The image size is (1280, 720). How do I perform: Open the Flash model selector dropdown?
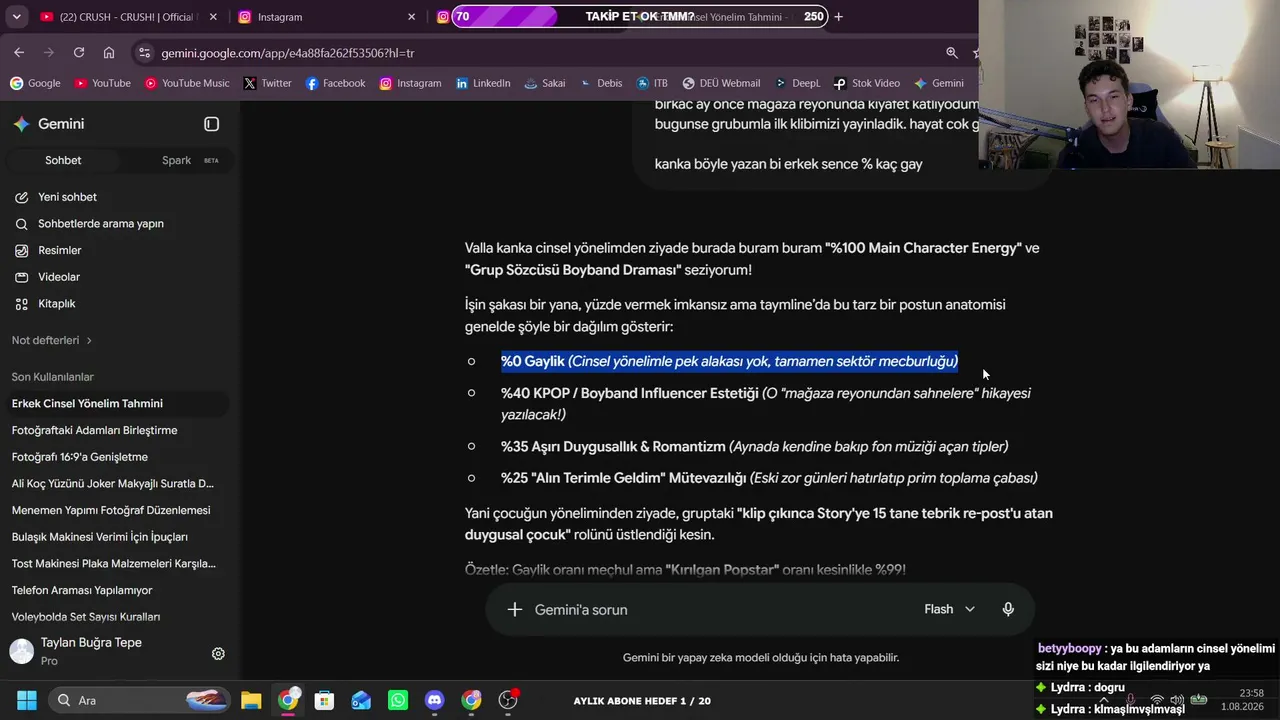point(949,609)
